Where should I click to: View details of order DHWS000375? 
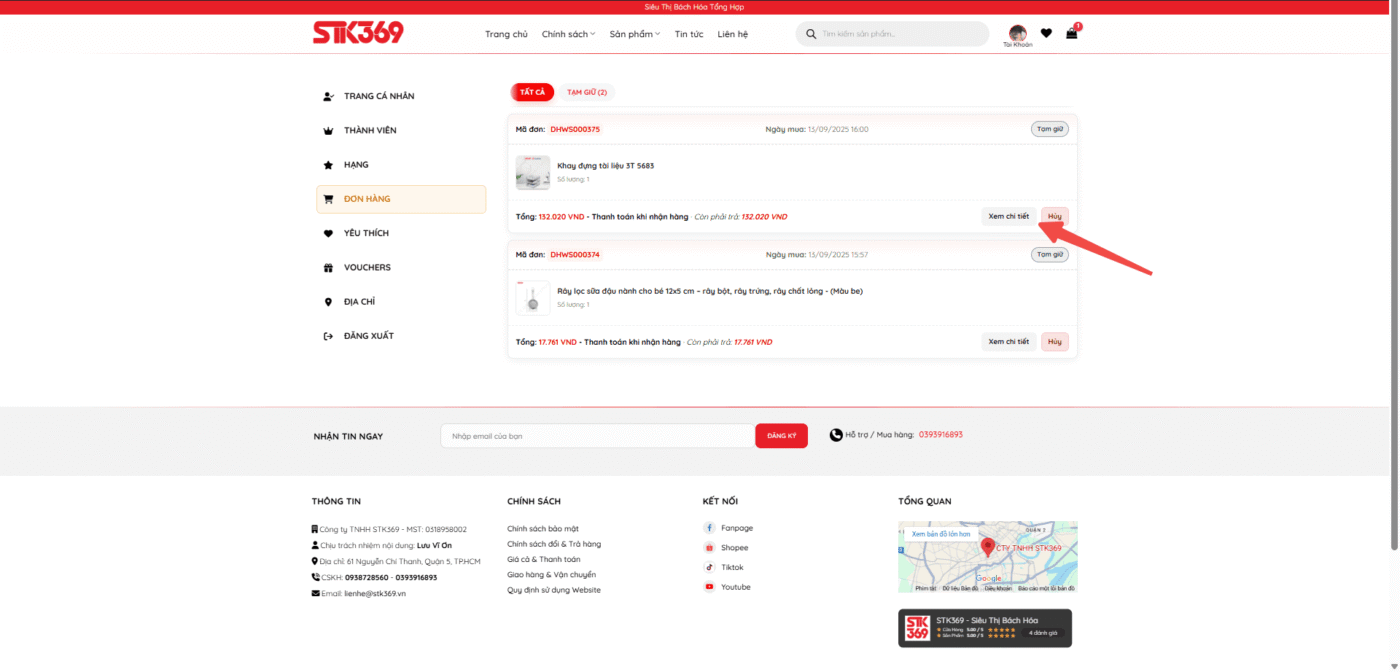pyautogui.click(x=1008, y=216)
